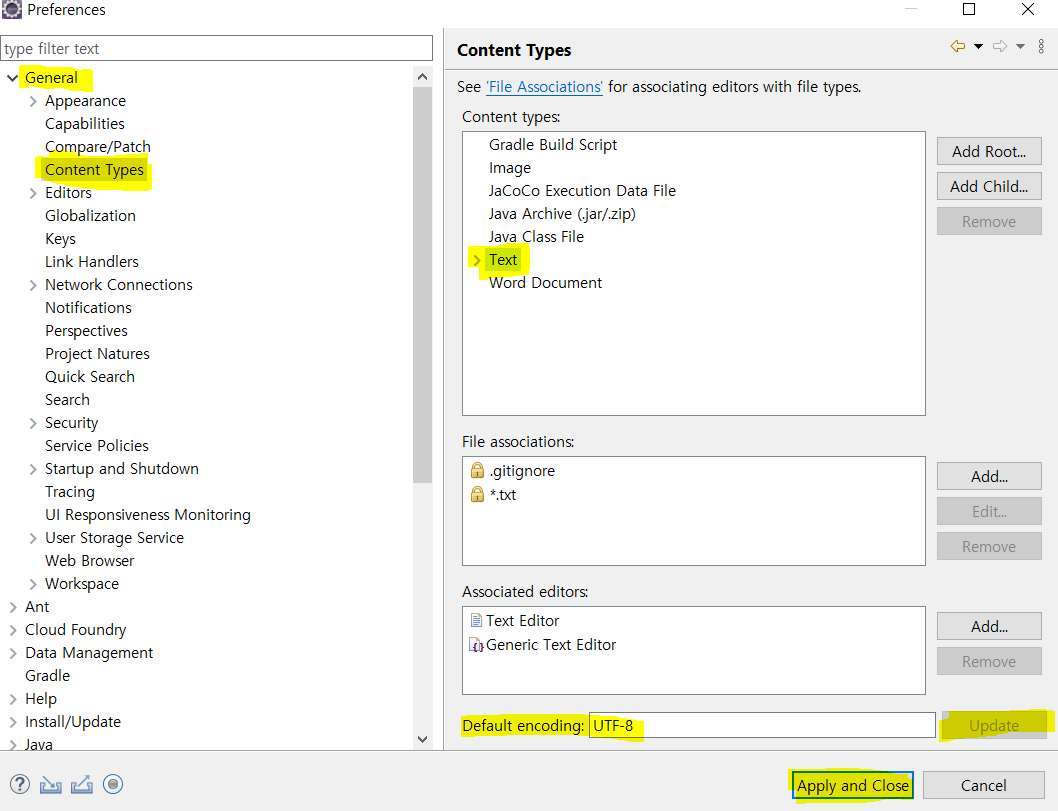Viewport: 1058px width, 811px height.
Task: Expand the Editors node
Action: [32, 193]
